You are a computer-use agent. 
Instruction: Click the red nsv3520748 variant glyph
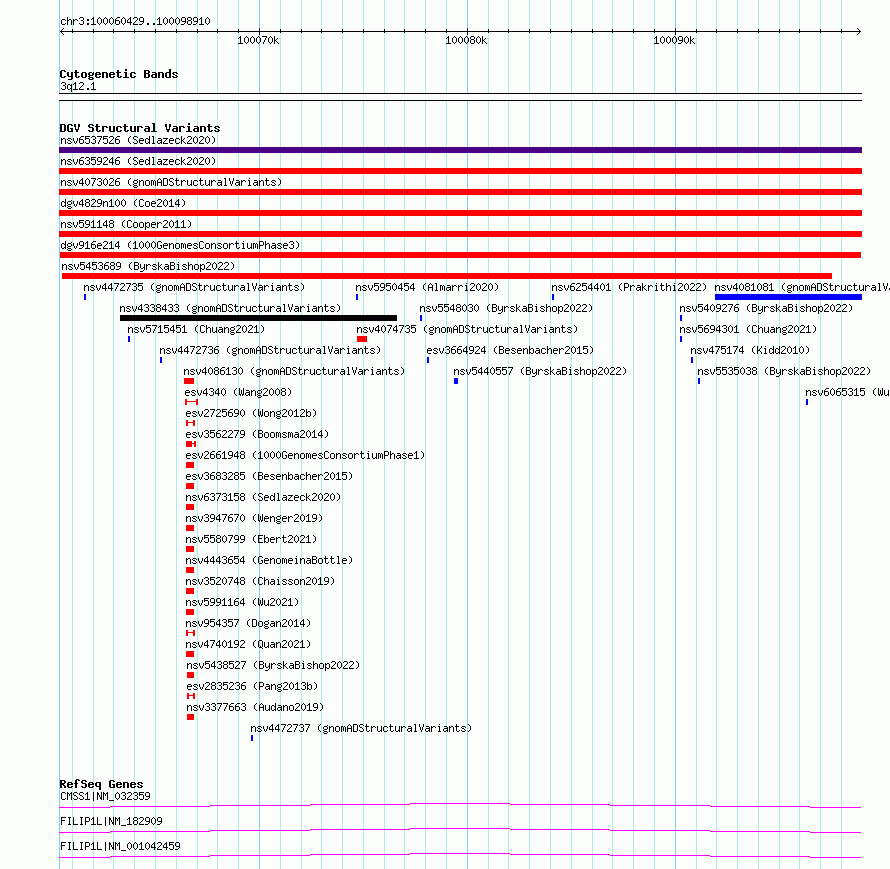pos(190,591)
